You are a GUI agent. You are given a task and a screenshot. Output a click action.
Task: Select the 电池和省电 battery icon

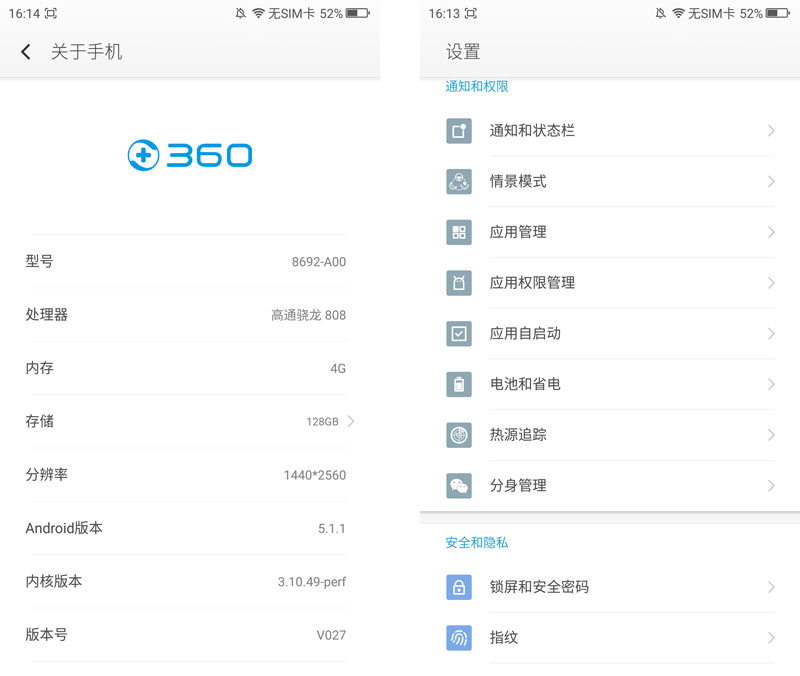click(x=458, y=384)
